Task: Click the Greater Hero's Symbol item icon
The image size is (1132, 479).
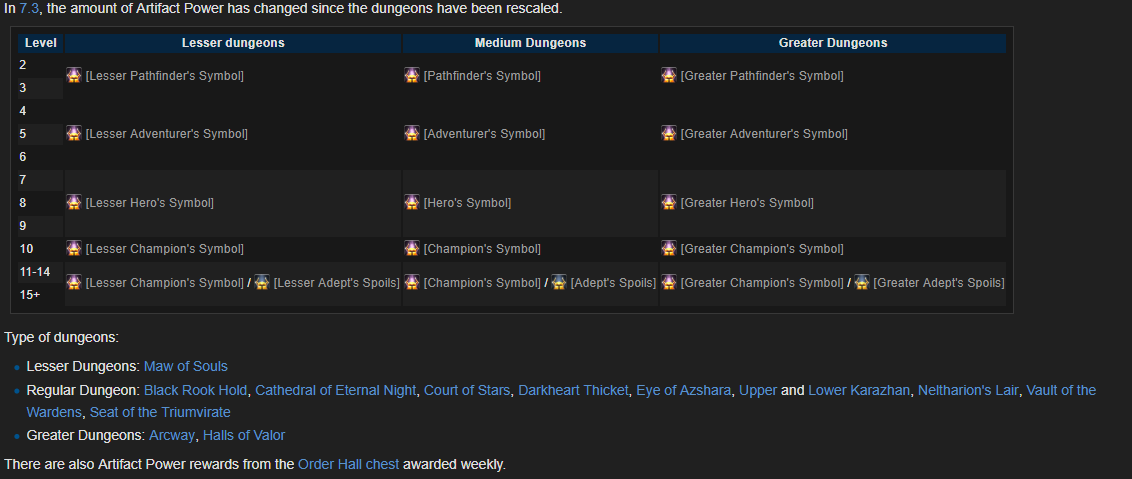Action: [x=669, y=203]
